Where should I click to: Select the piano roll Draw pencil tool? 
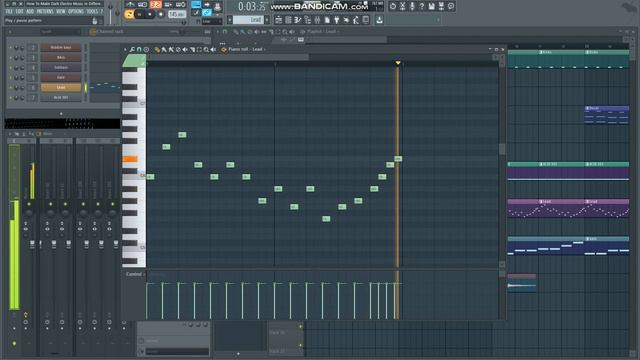[x=157, y=49]
